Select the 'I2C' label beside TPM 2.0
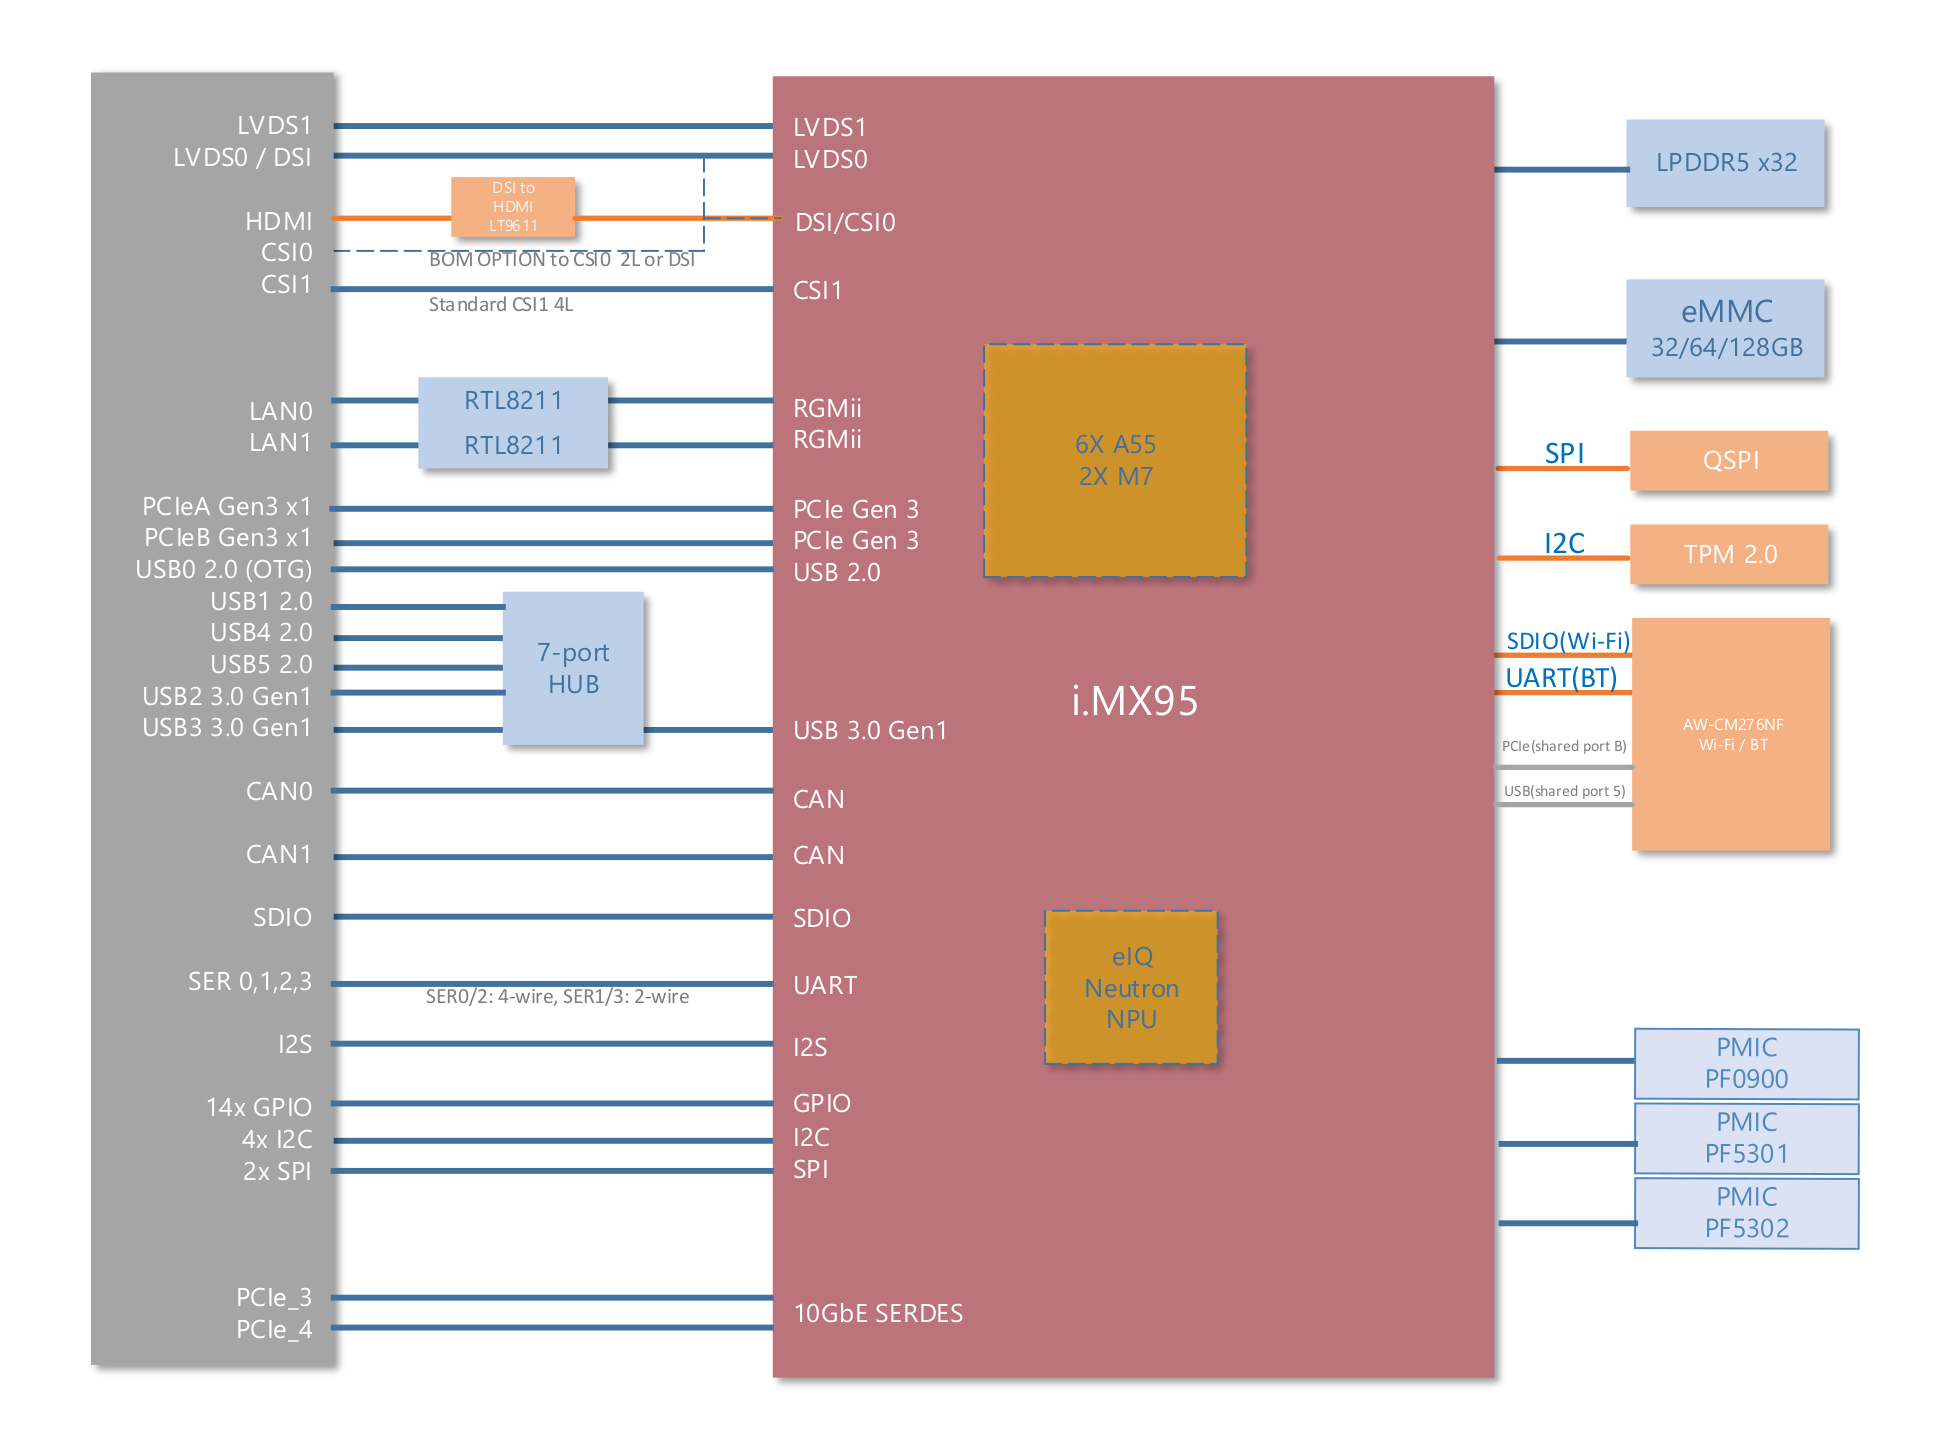This screenshot has width=1944, height=1436. 1564,544
